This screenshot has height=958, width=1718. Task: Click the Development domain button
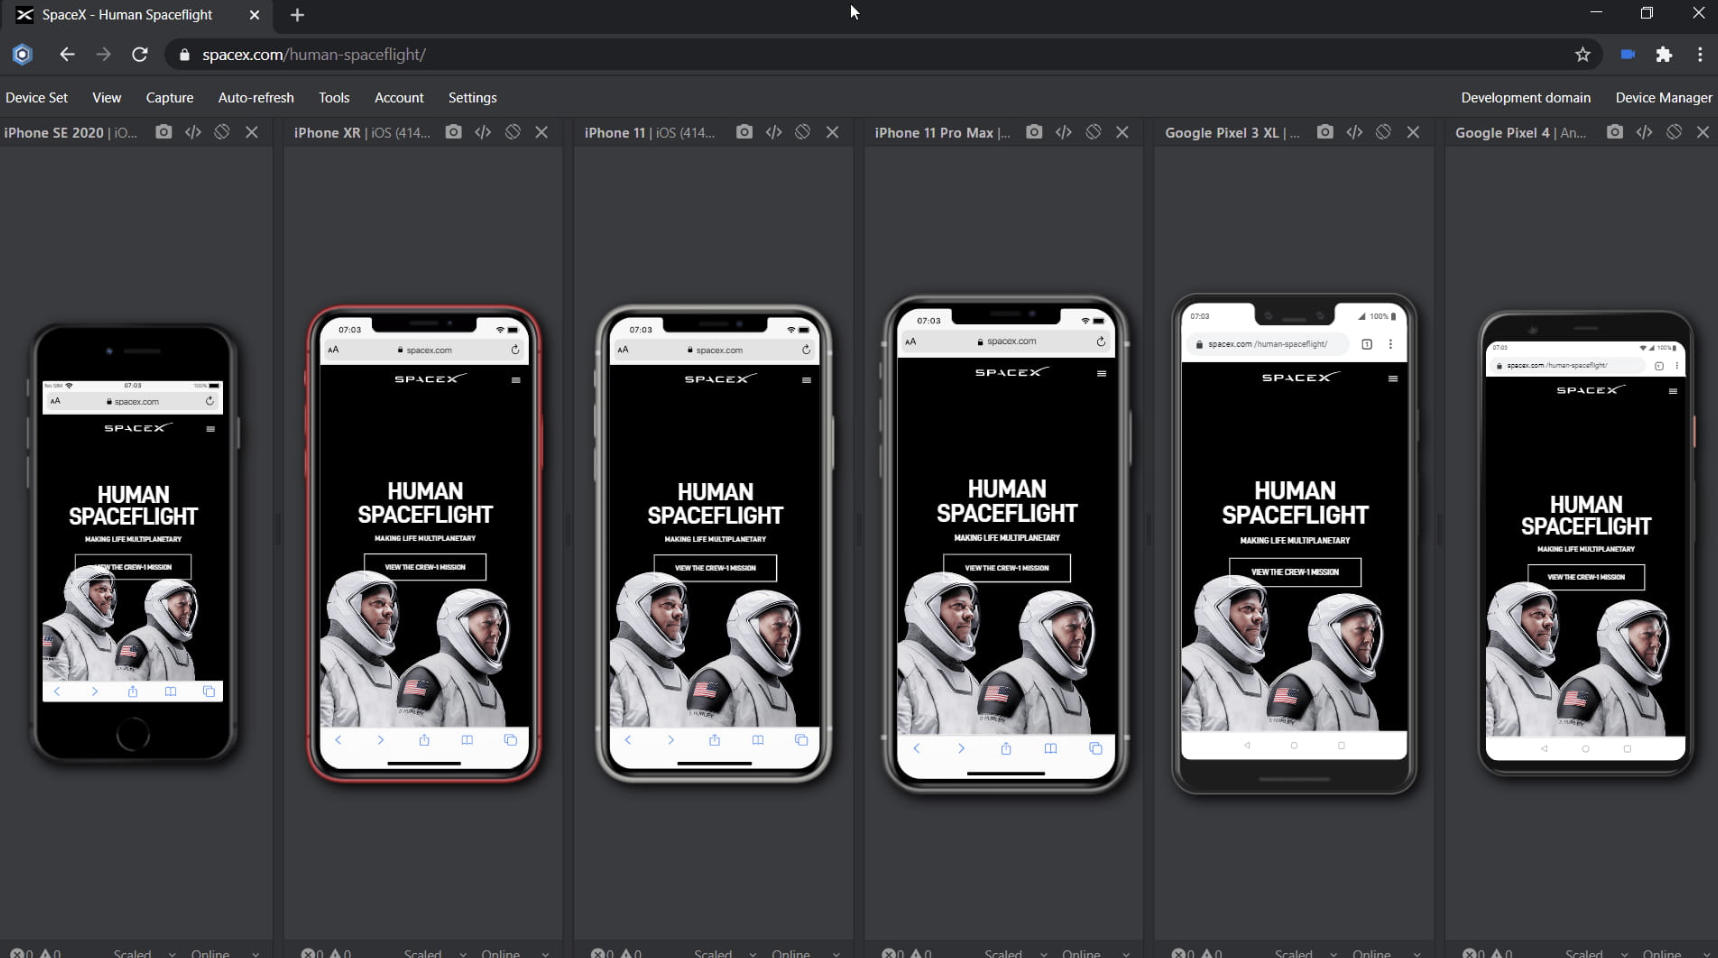(1525, 98)
